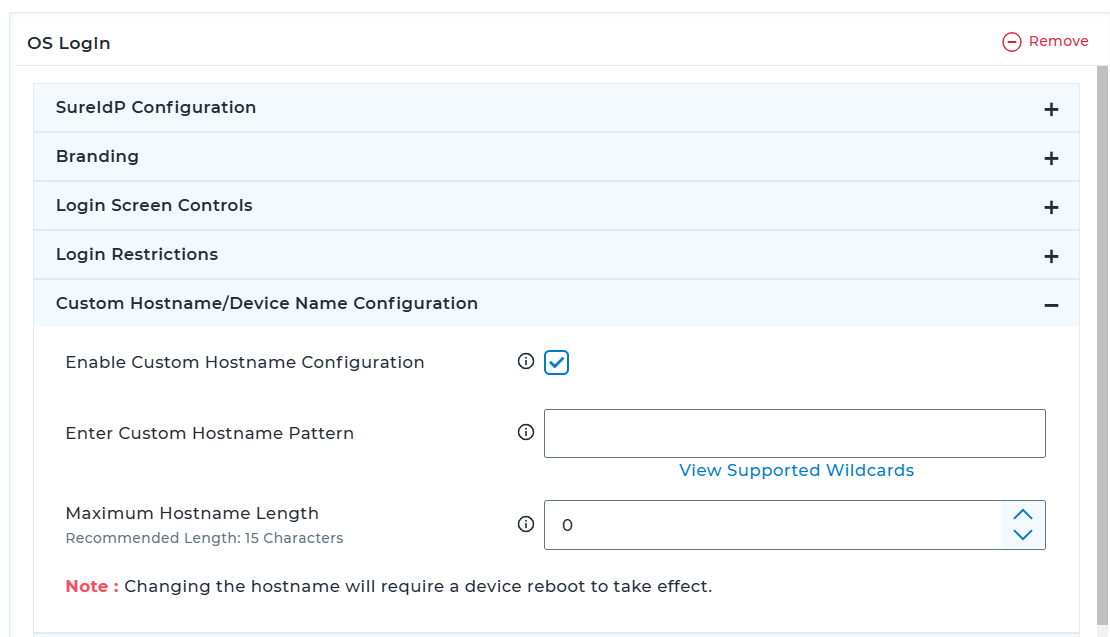Click info icon beside Enter Custom Hostname Pattern

pyautogui.click(x=526, y=433)
